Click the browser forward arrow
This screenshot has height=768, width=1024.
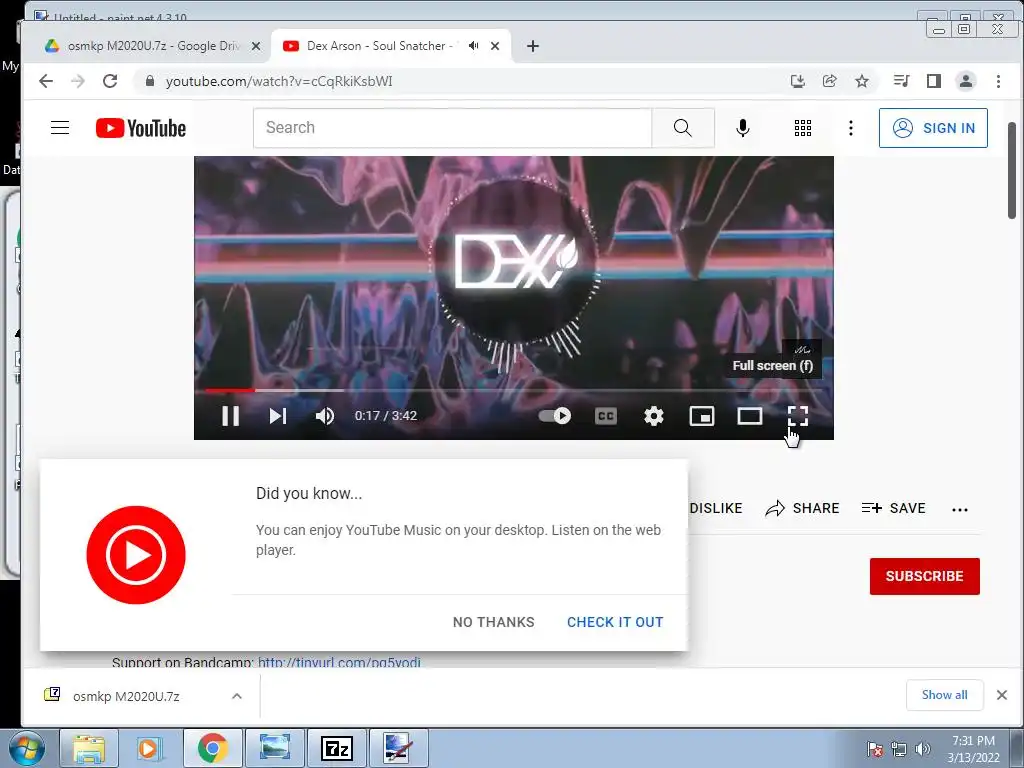(x=78, y=81)
